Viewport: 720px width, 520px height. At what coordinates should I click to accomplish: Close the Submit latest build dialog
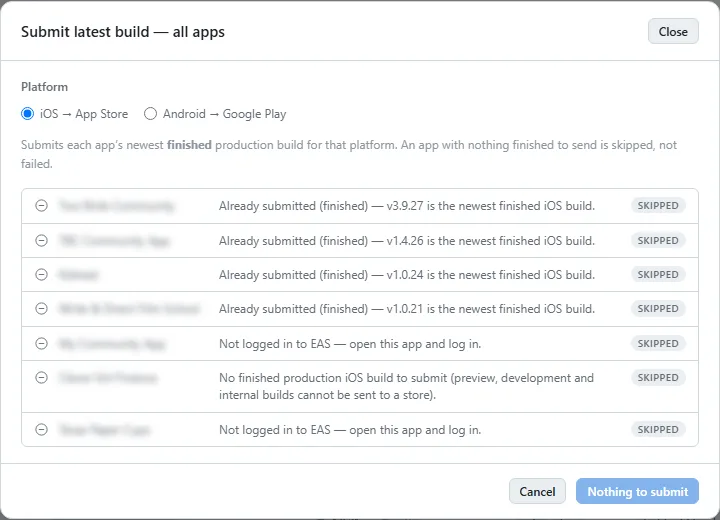[673, 31]
